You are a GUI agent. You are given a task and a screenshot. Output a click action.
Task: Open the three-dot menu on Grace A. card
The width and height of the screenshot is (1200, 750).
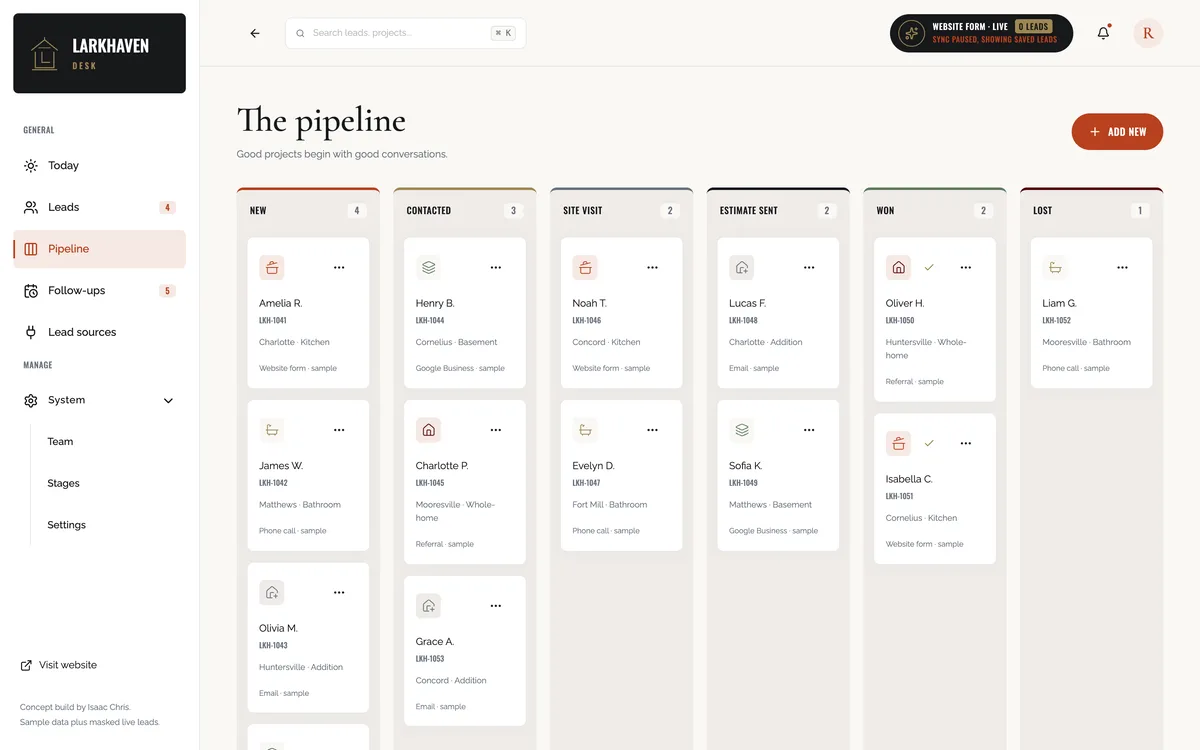pyautogui.click(x=496, y=606)
